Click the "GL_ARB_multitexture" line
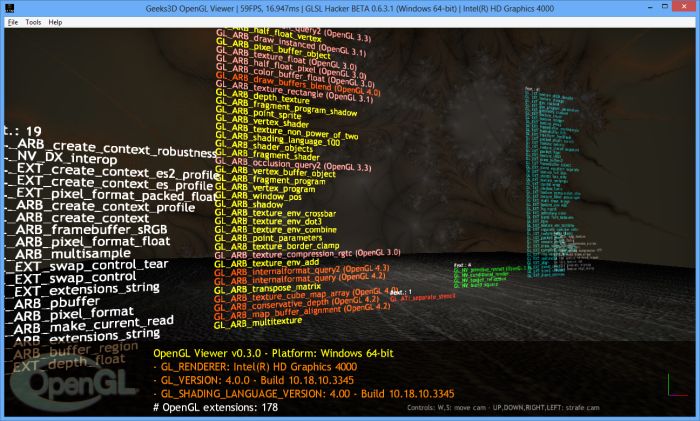The height and width of the screenshot is (421, 700). click(x=258, y=323)
